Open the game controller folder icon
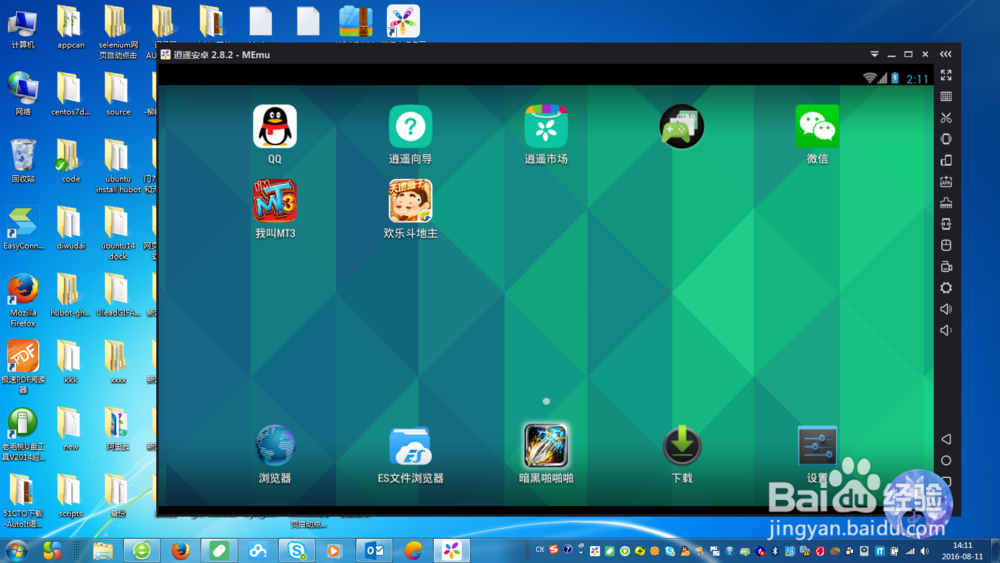Image resolution: width=1000 pixels, height=563 pixels. [x=682, y=127]
